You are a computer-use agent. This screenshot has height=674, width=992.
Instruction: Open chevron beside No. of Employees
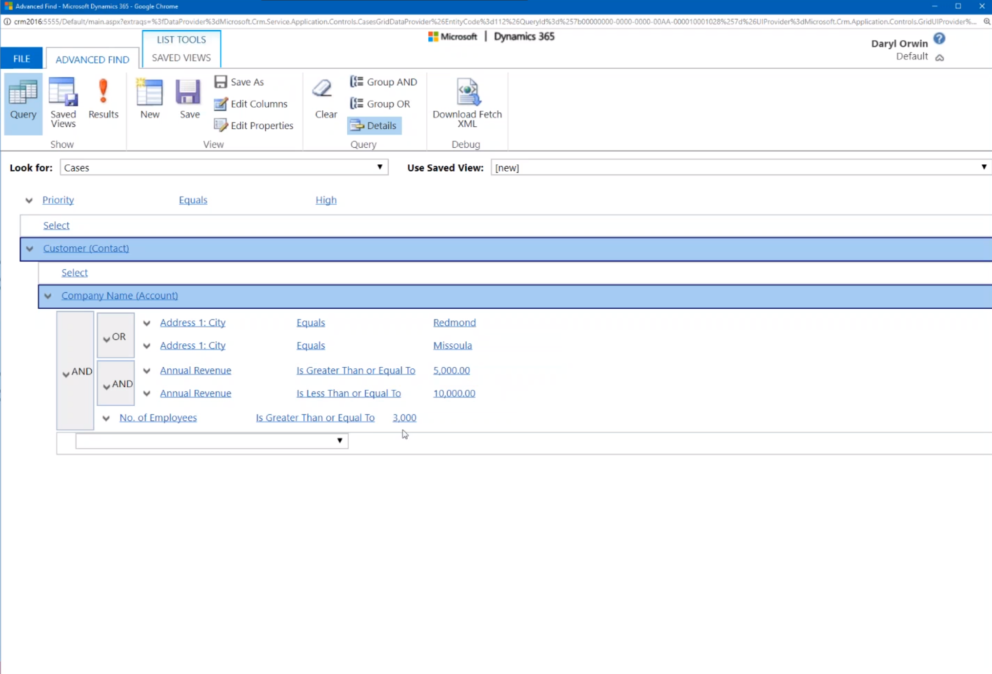tap(106, 418)
